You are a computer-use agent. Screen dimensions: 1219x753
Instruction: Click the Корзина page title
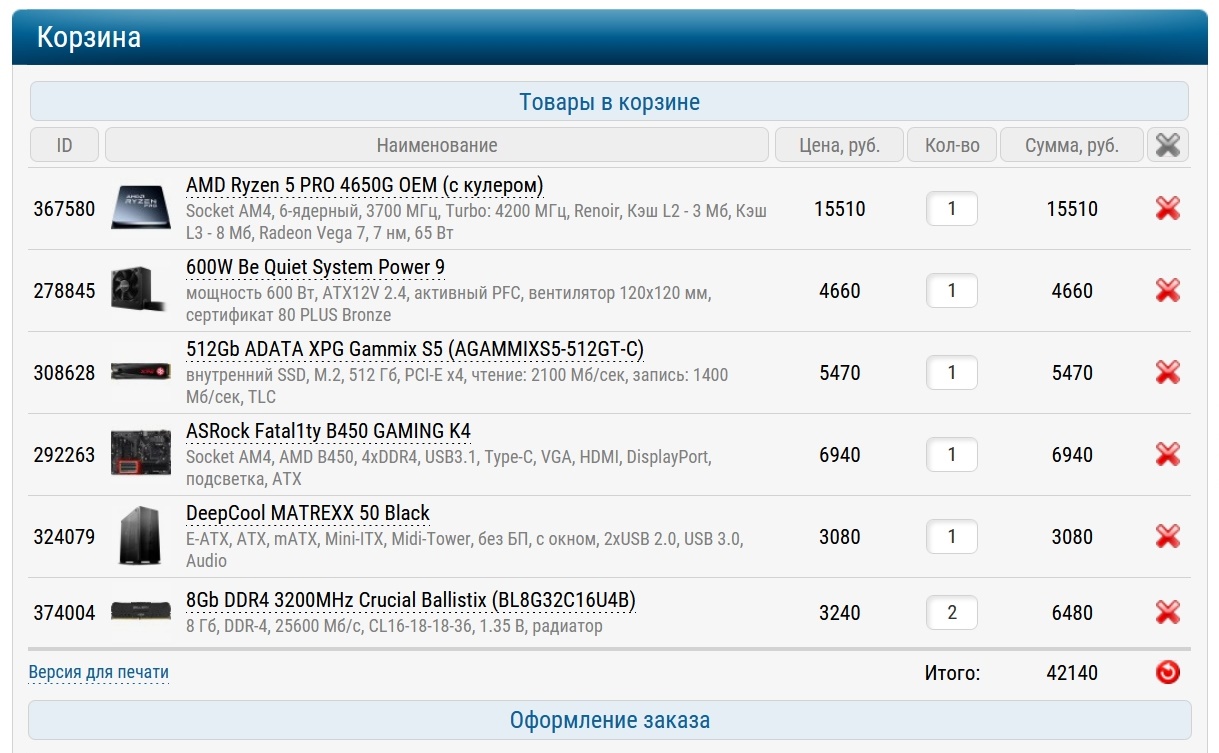pos(89,38)
